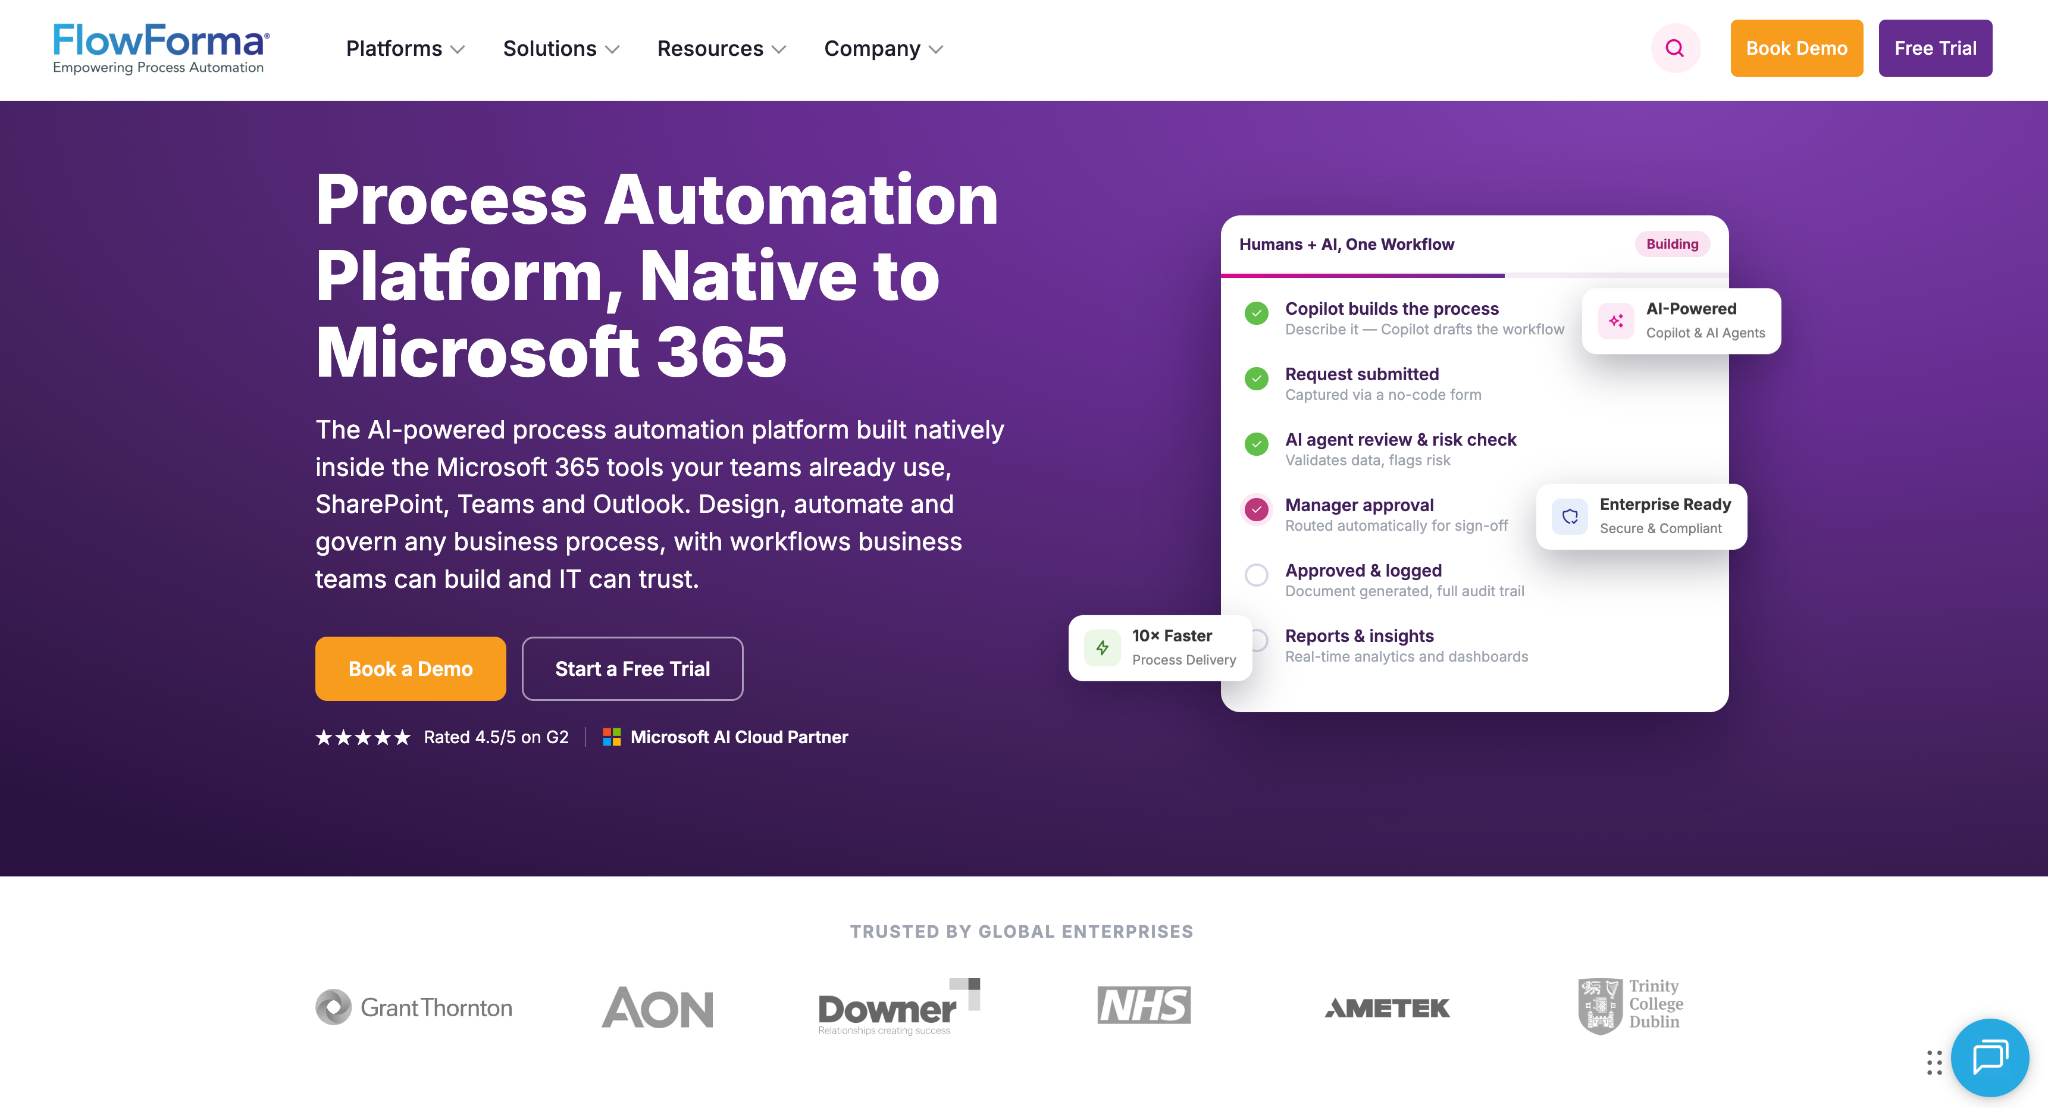Open the Solutions menu

coord(562,49)
